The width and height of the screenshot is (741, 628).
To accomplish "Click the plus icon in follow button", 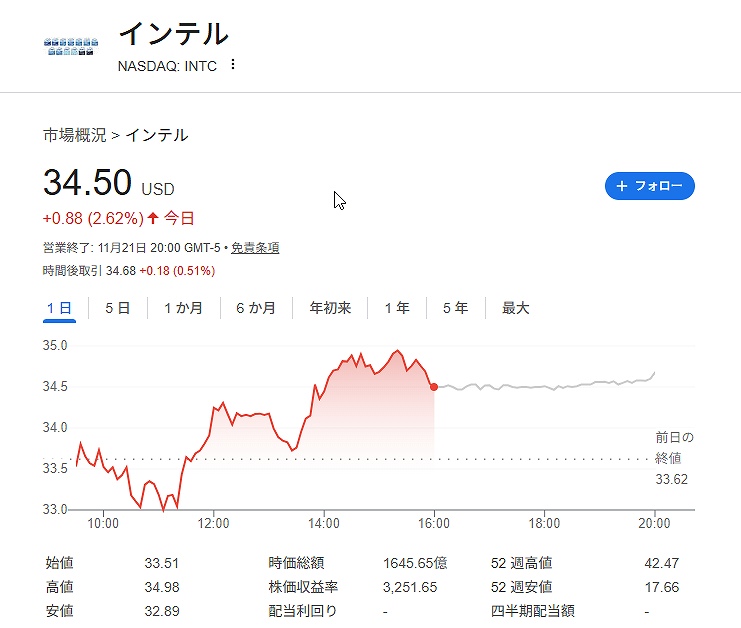I will [x=622, y=186].
